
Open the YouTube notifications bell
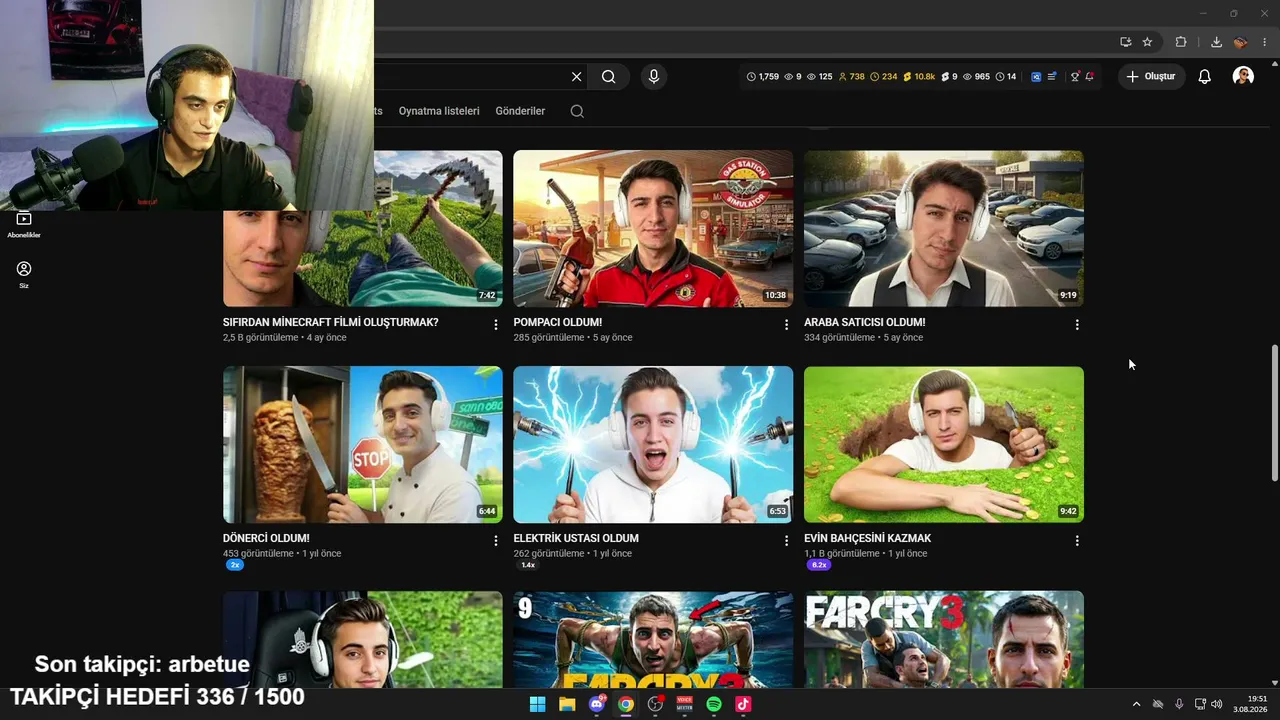1205,77
